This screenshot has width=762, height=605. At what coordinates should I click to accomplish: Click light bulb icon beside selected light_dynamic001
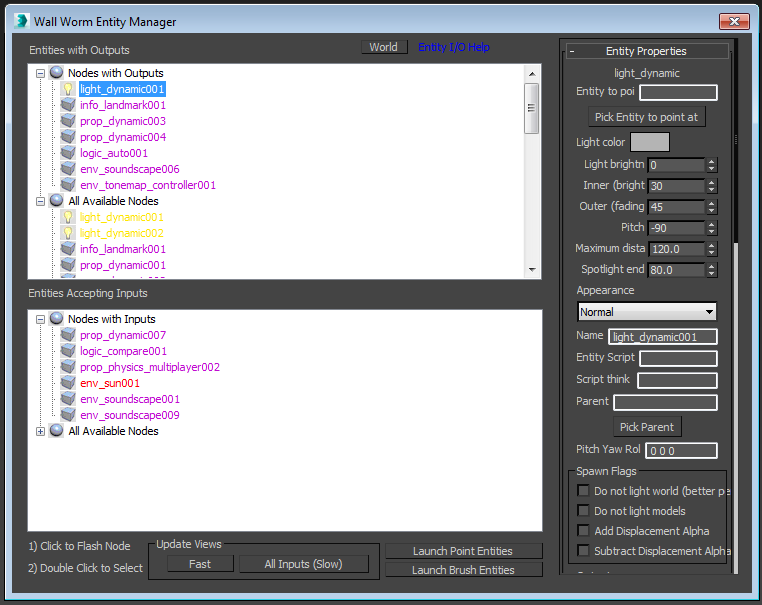coord(68,89)
